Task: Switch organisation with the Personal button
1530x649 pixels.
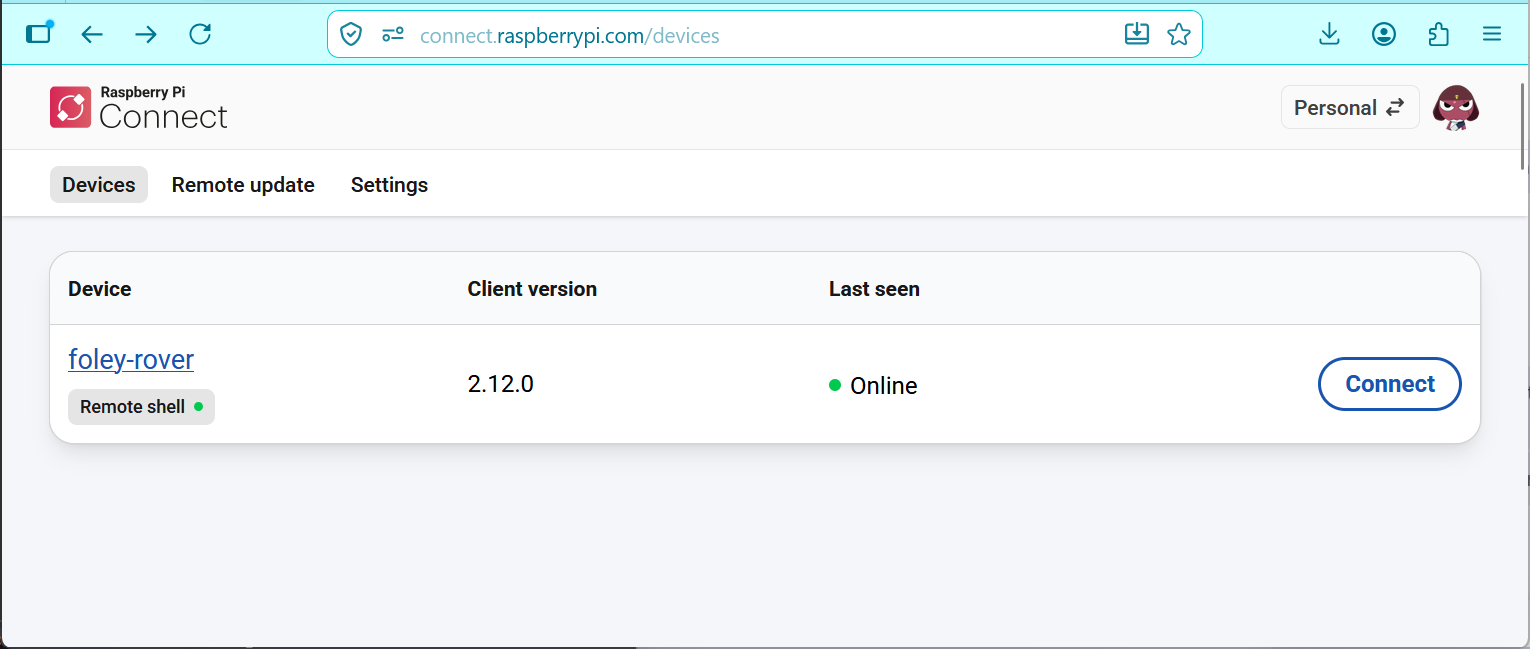Action: pyautogui.click(x=1350, y=107)
